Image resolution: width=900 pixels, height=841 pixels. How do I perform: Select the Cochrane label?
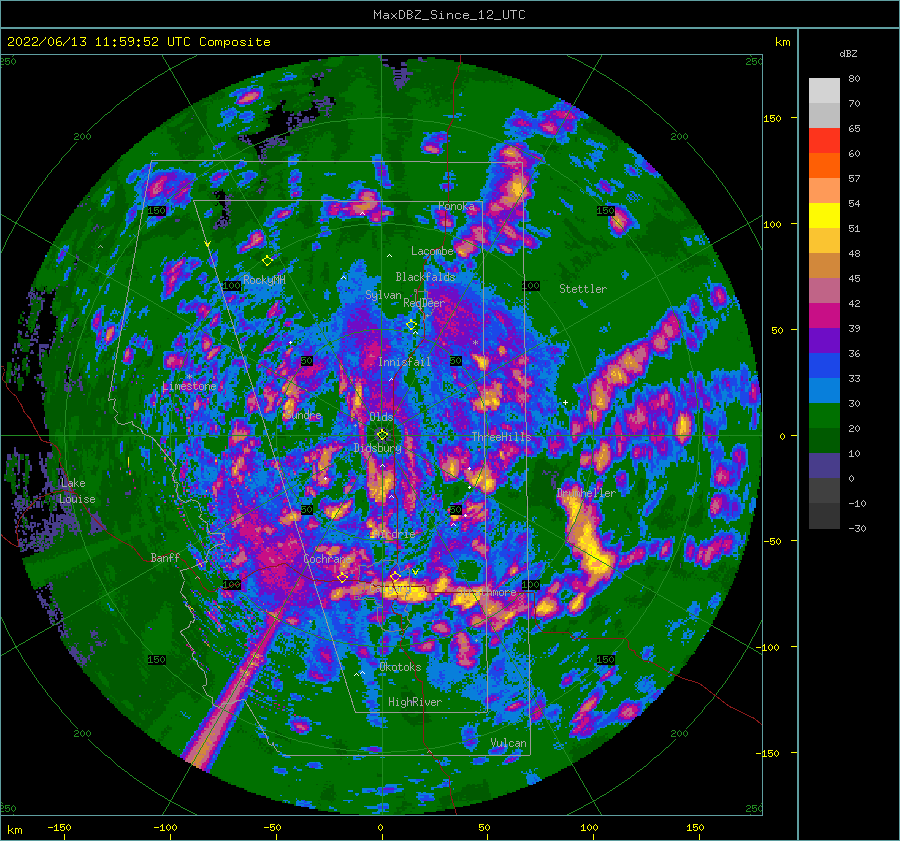point(327,559)
